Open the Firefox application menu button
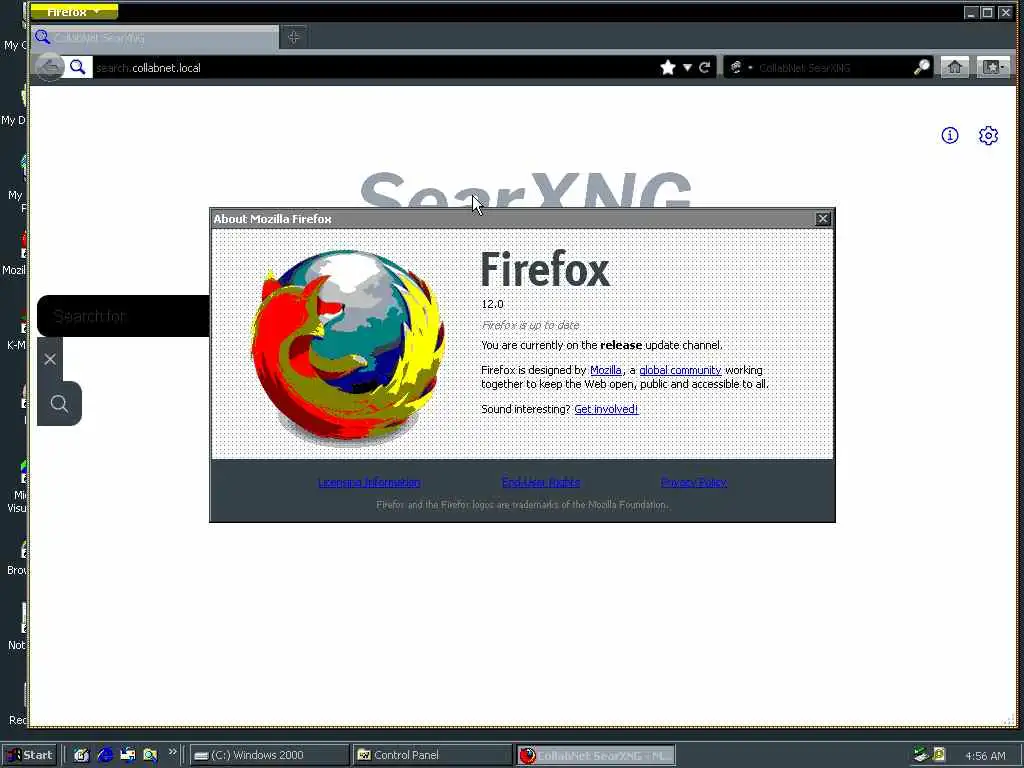 click(74, 12)
